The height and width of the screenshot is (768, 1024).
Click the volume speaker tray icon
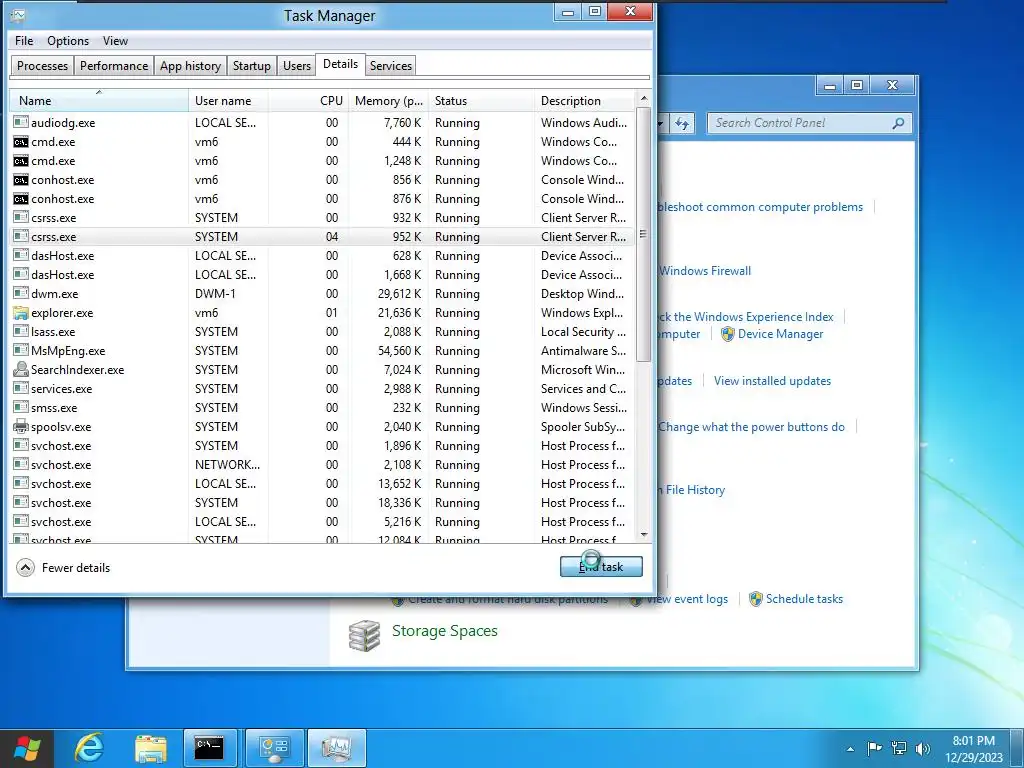pyautogui.click(x=923, y=748)
